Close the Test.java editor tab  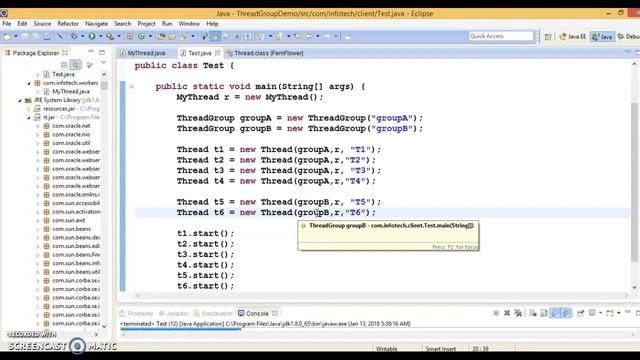click(218, 53)
